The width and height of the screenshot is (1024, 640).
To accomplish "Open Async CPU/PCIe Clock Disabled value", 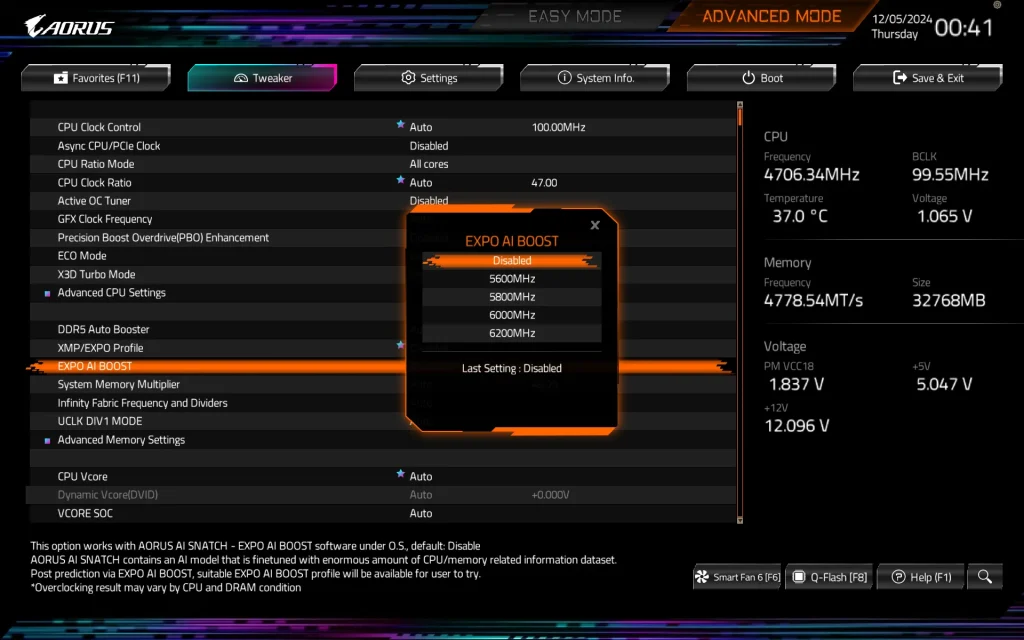I will pyautogui.click(x=429, y=146).
